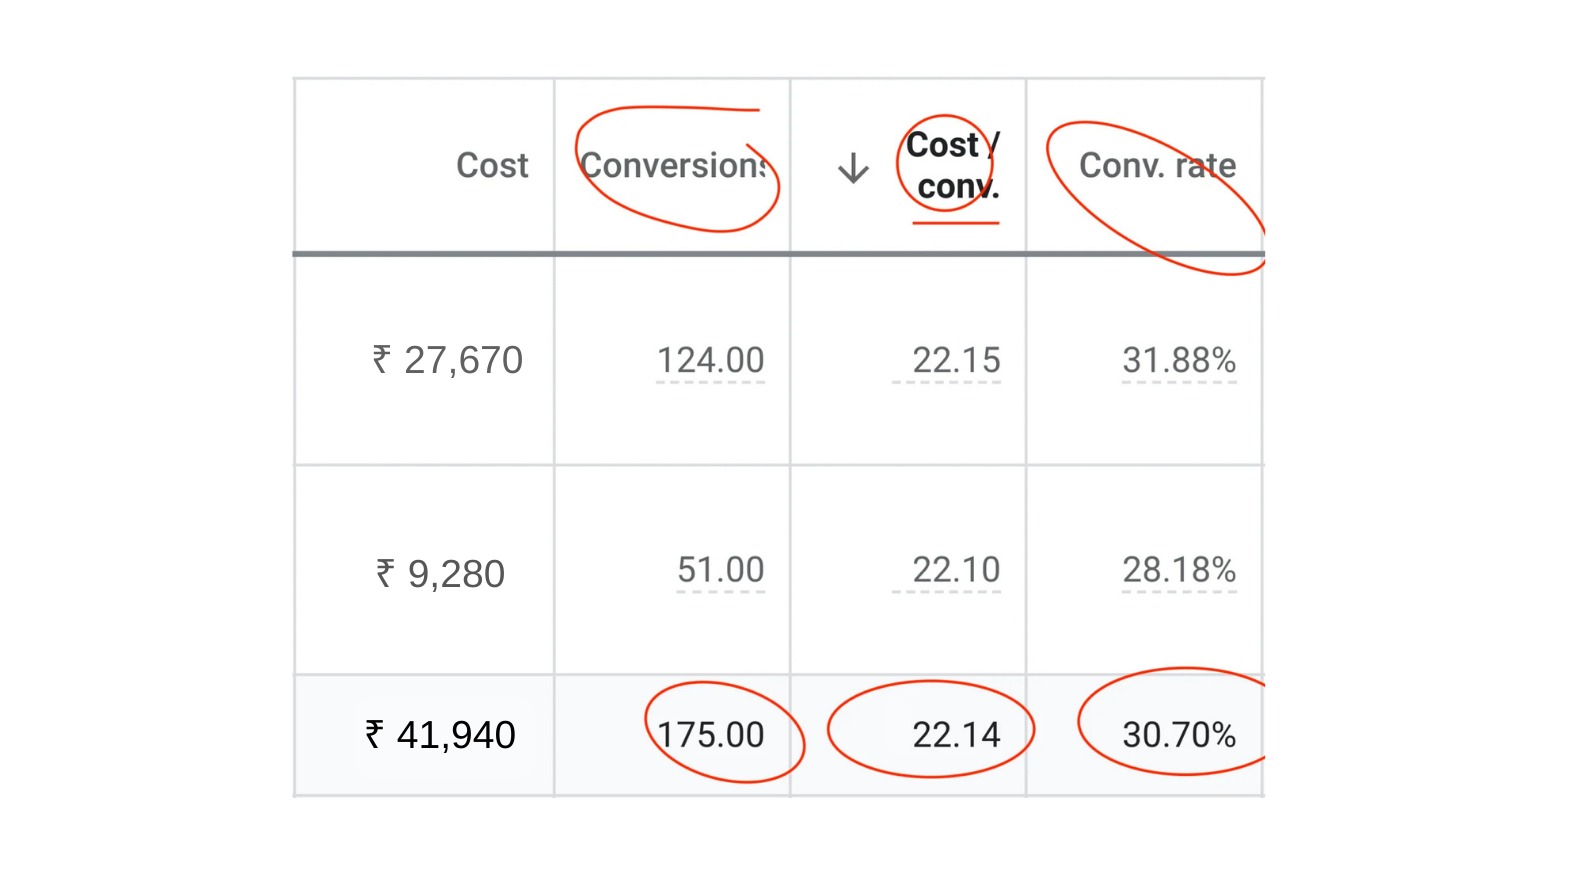The width and height of the screenshot is (1590, 886).
Task: Click the rupee symbol before 41,940
Action: (x=374, y=734)
